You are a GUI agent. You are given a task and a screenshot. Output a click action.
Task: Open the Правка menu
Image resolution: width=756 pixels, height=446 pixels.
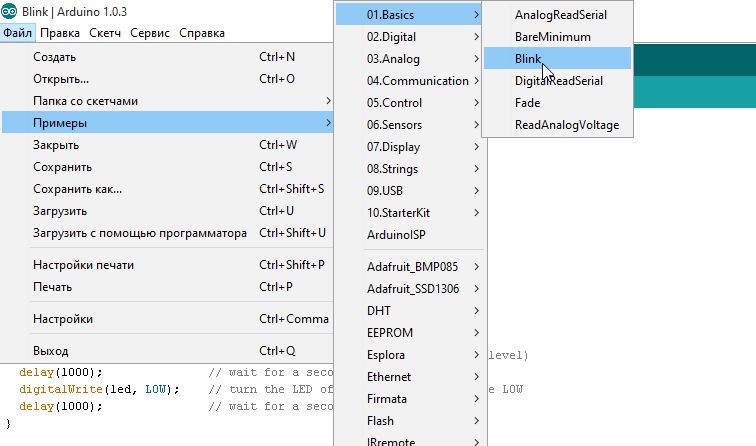60,33
